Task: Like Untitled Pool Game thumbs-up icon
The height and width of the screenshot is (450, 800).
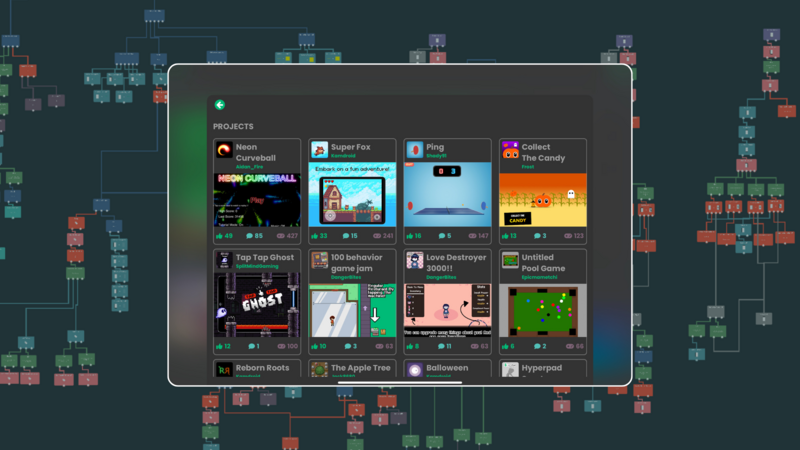Action: (505, 346)
